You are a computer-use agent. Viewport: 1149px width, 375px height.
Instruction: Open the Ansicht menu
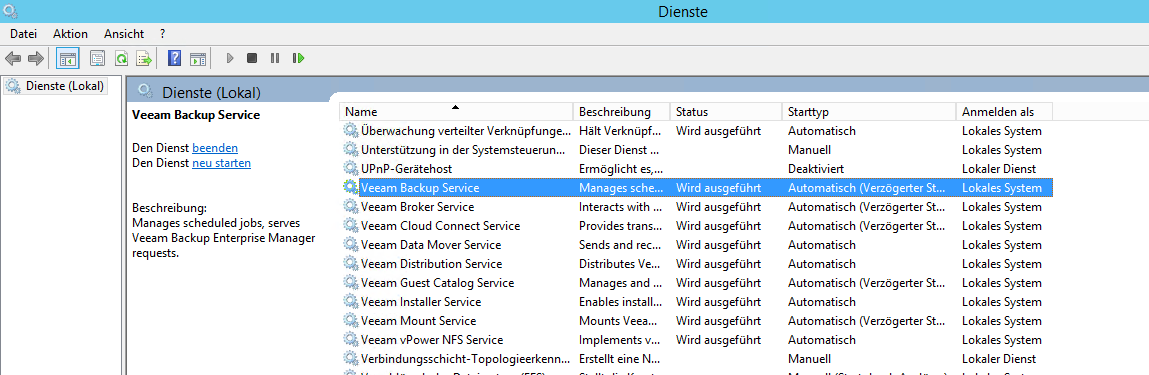tap(124, 34)
